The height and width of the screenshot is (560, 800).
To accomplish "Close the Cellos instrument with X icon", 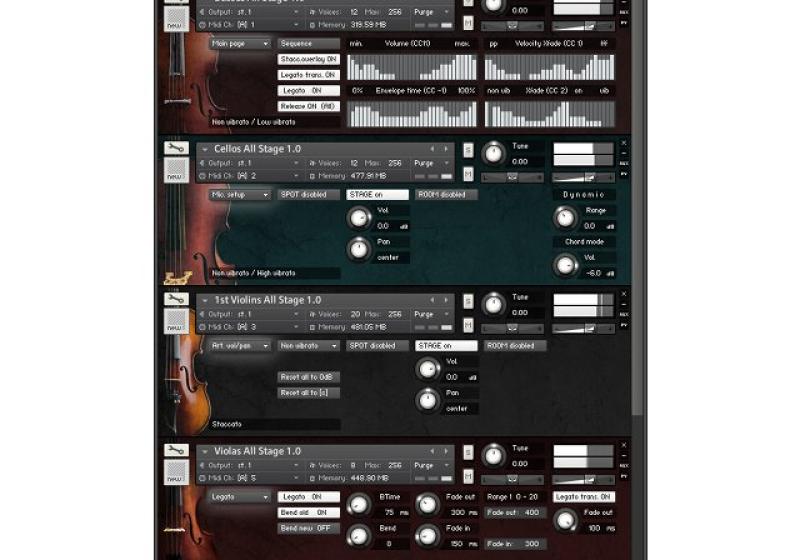I will [623, 143].
